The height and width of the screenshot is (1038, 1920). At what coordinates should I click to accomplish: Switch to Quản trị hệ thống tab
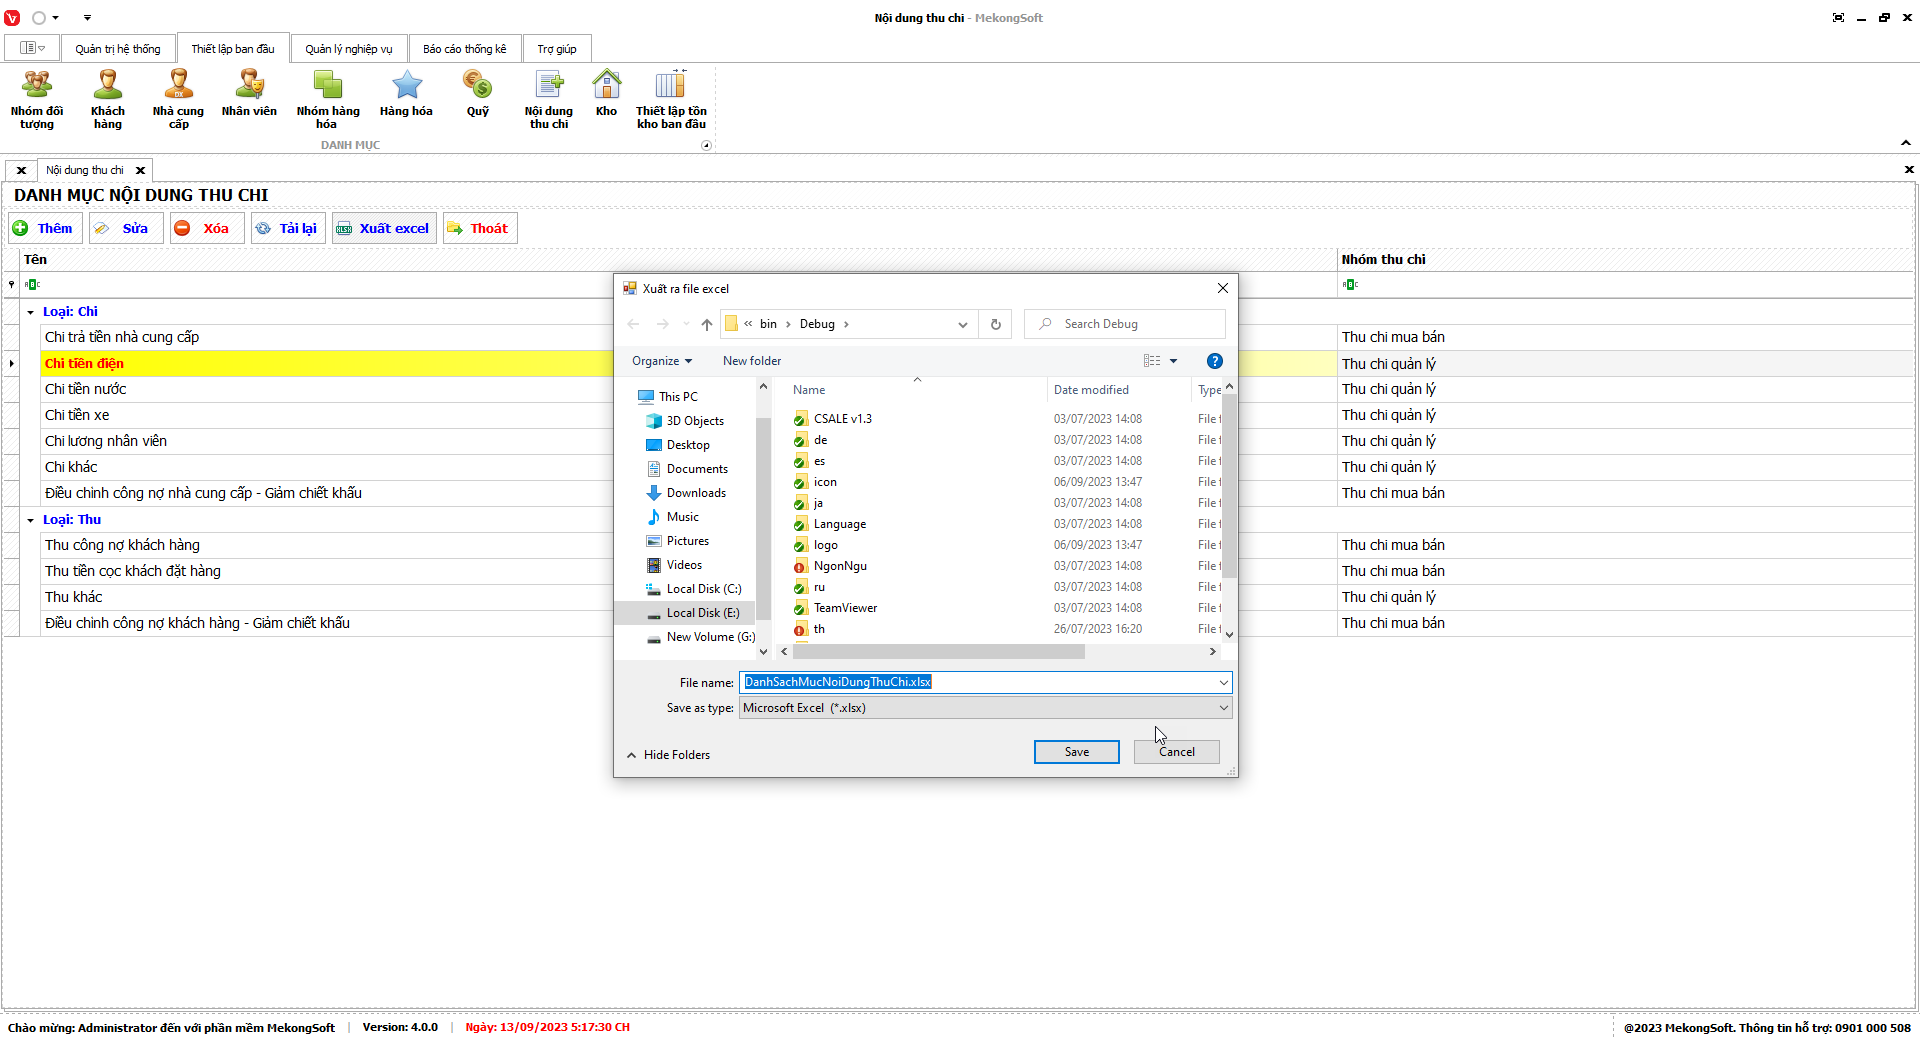tap(118, 49)
